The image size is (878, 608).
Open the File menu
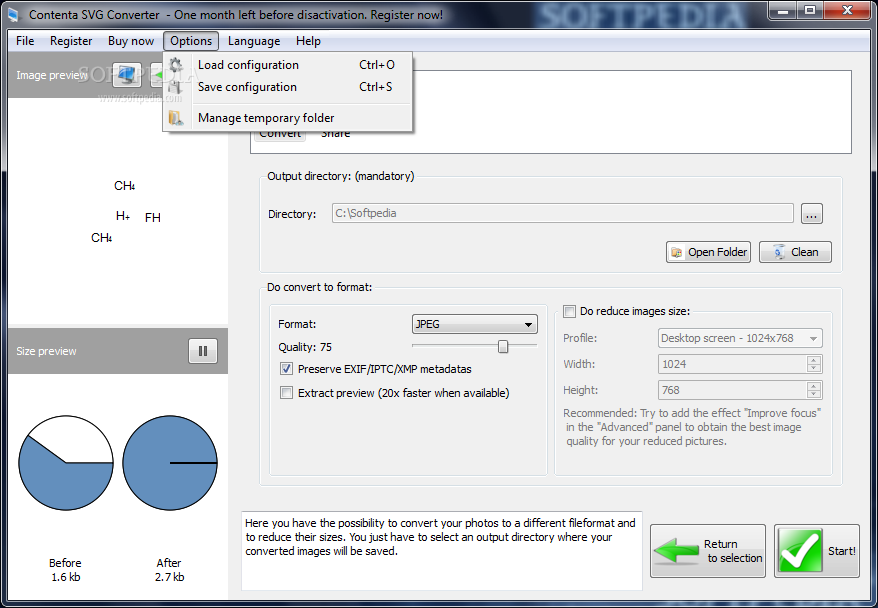[x=25, y=41]
